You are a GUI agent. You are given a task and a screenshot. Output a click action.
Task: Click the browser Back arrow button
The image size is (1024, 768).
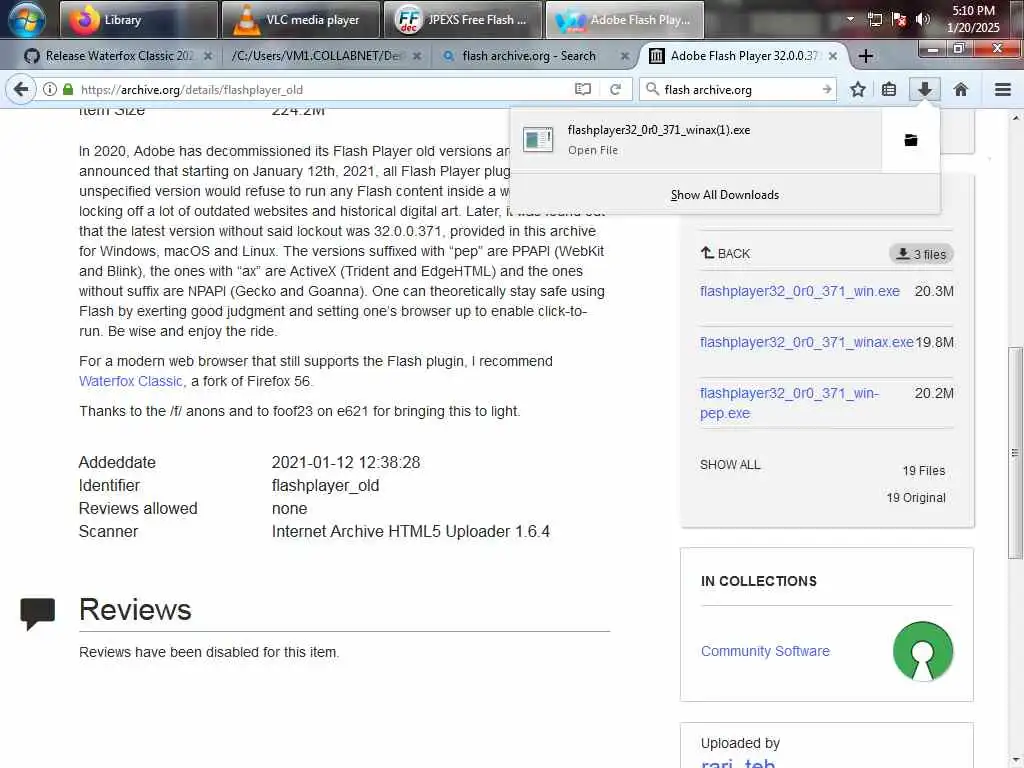click(21, 89)
